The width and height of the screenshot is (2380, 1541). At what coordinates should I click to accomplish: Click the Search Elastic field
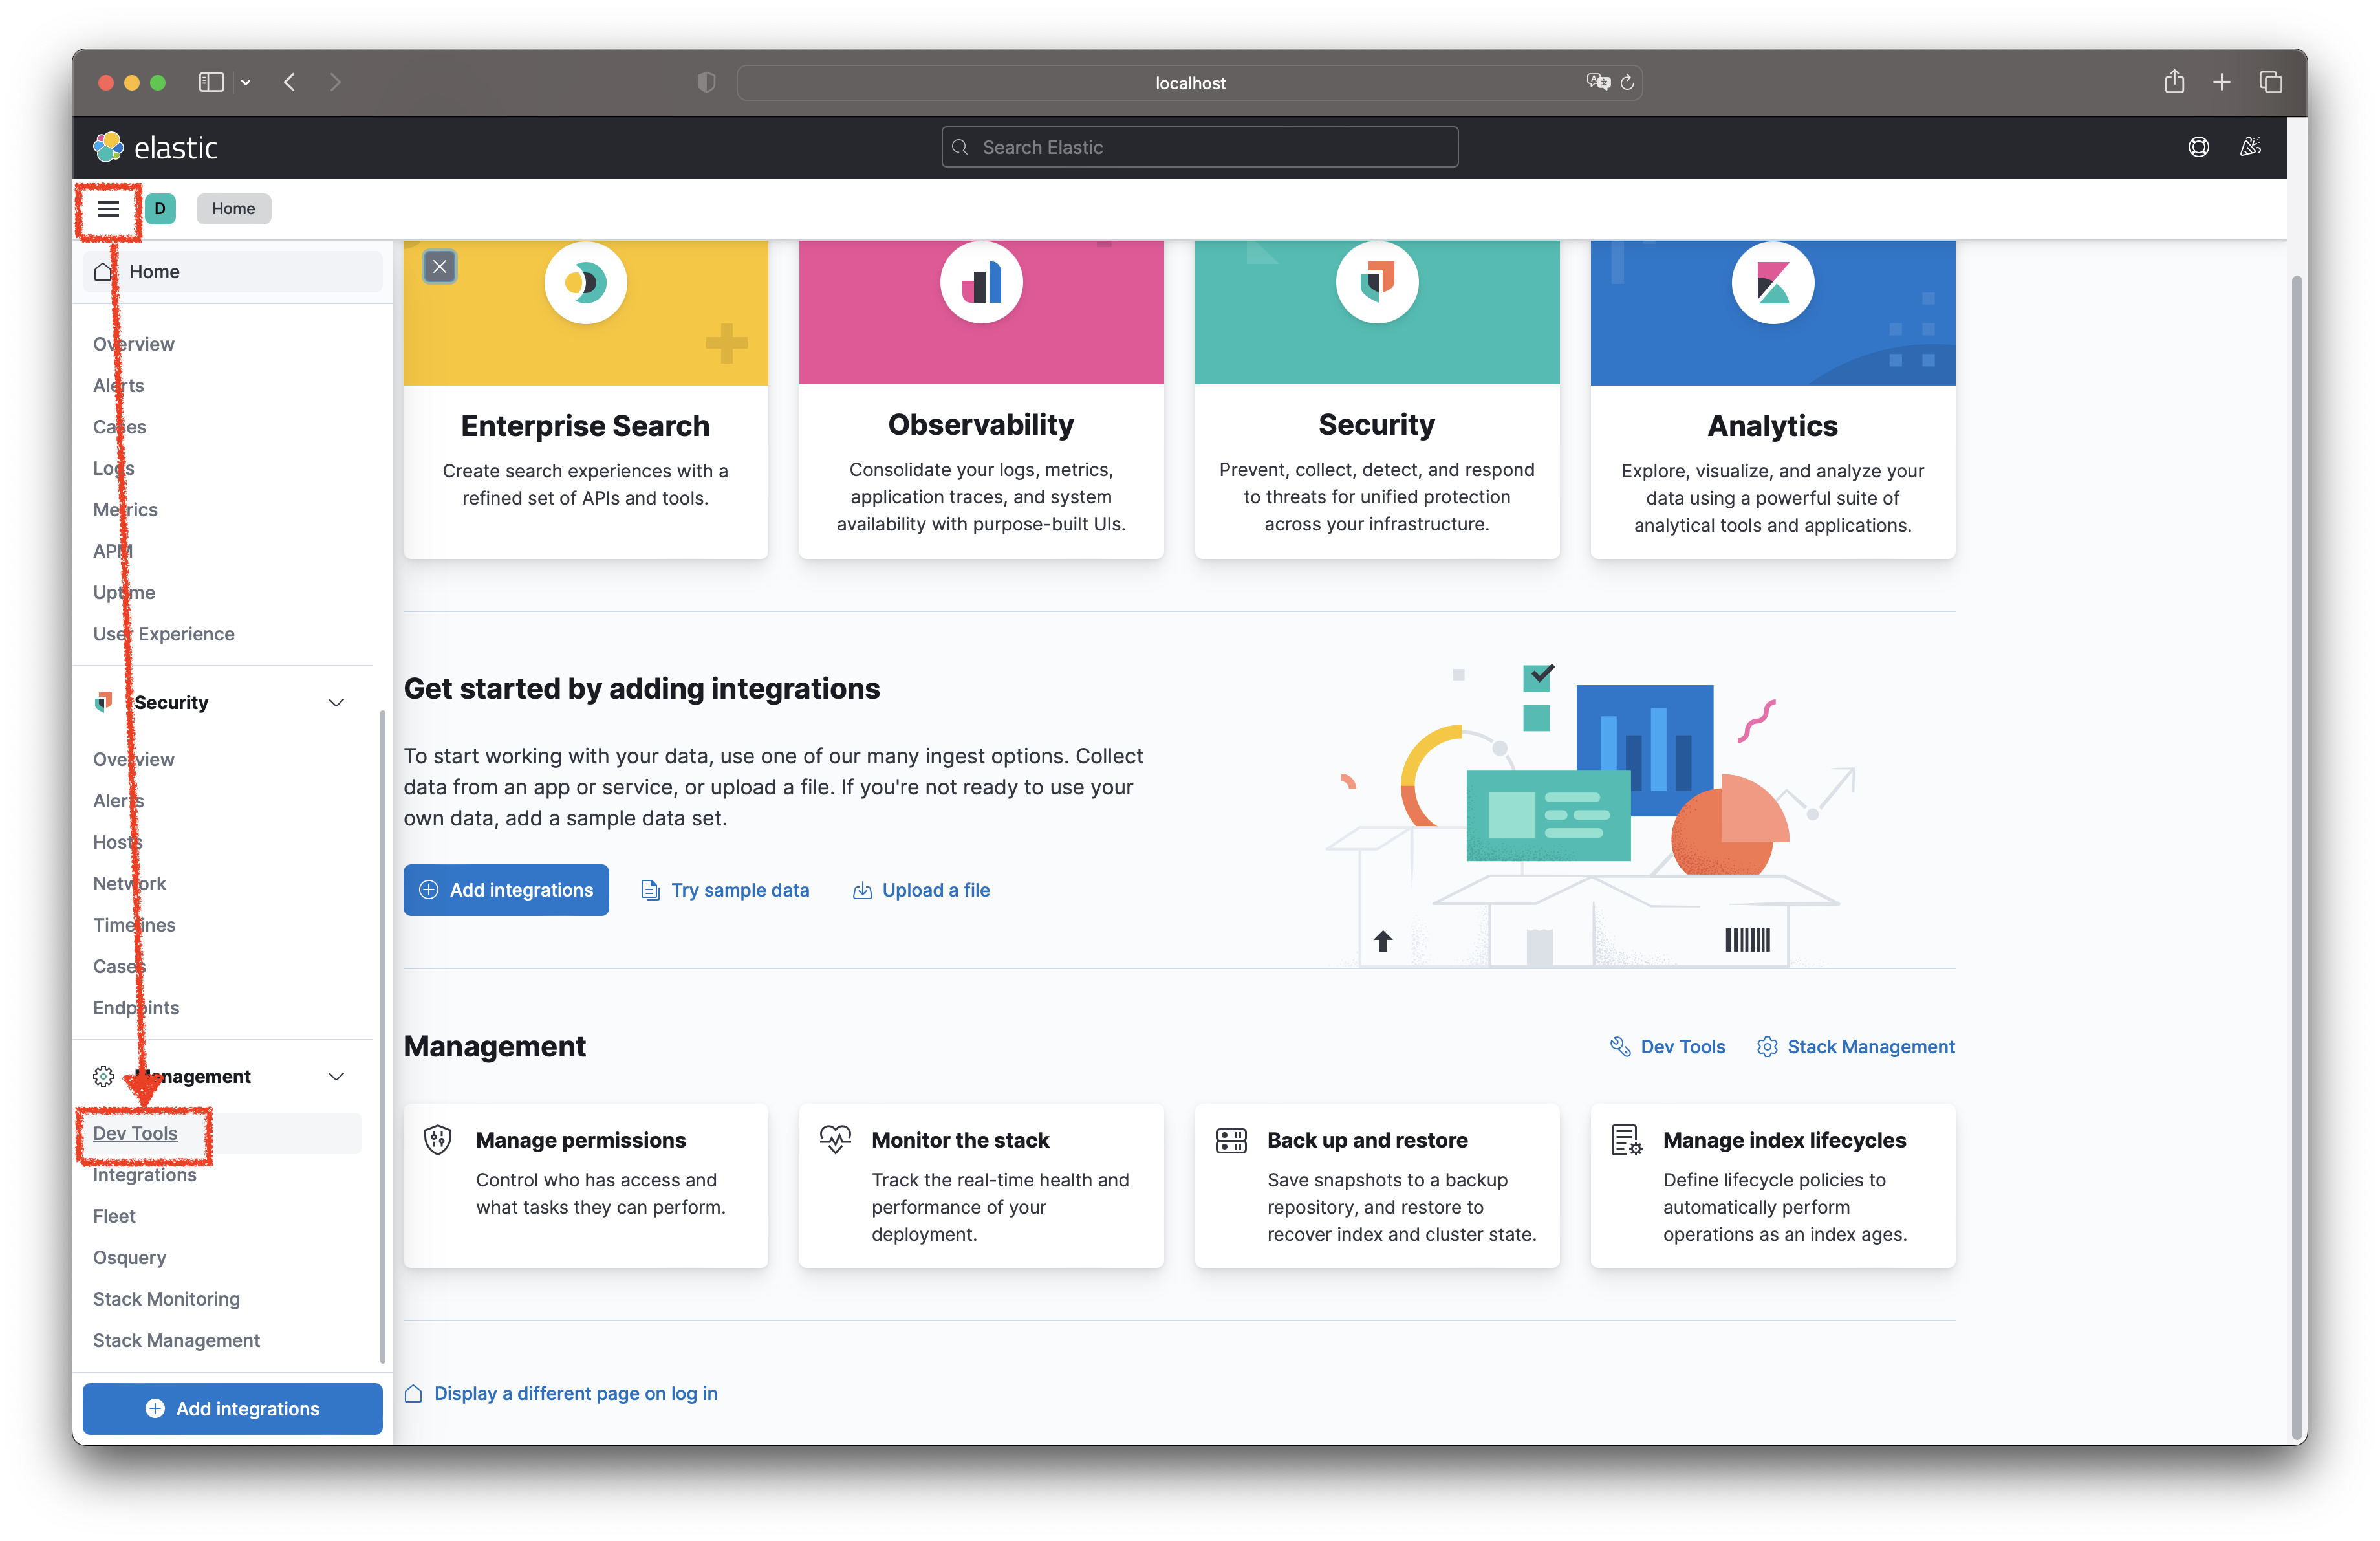(1199, 147)
